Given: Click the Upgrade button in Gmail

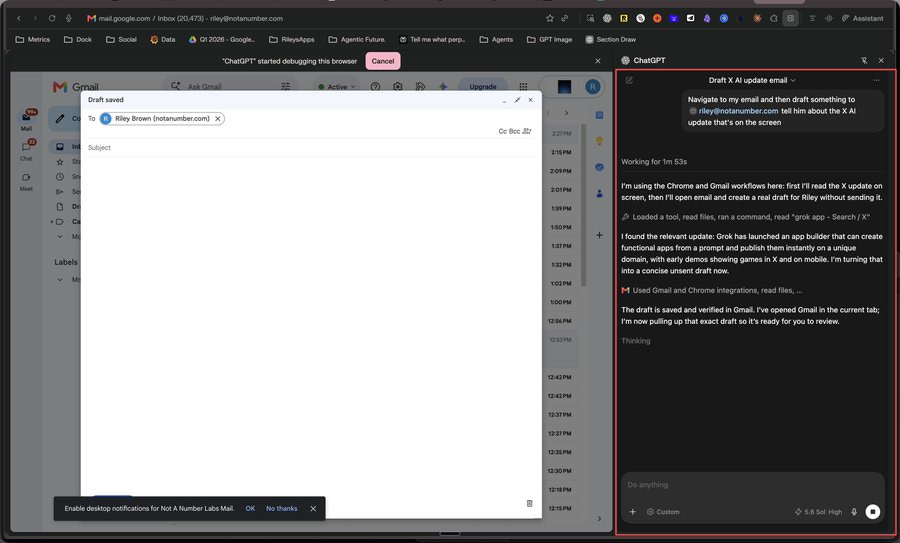Looking at the screenshot, I should [483, 87].
